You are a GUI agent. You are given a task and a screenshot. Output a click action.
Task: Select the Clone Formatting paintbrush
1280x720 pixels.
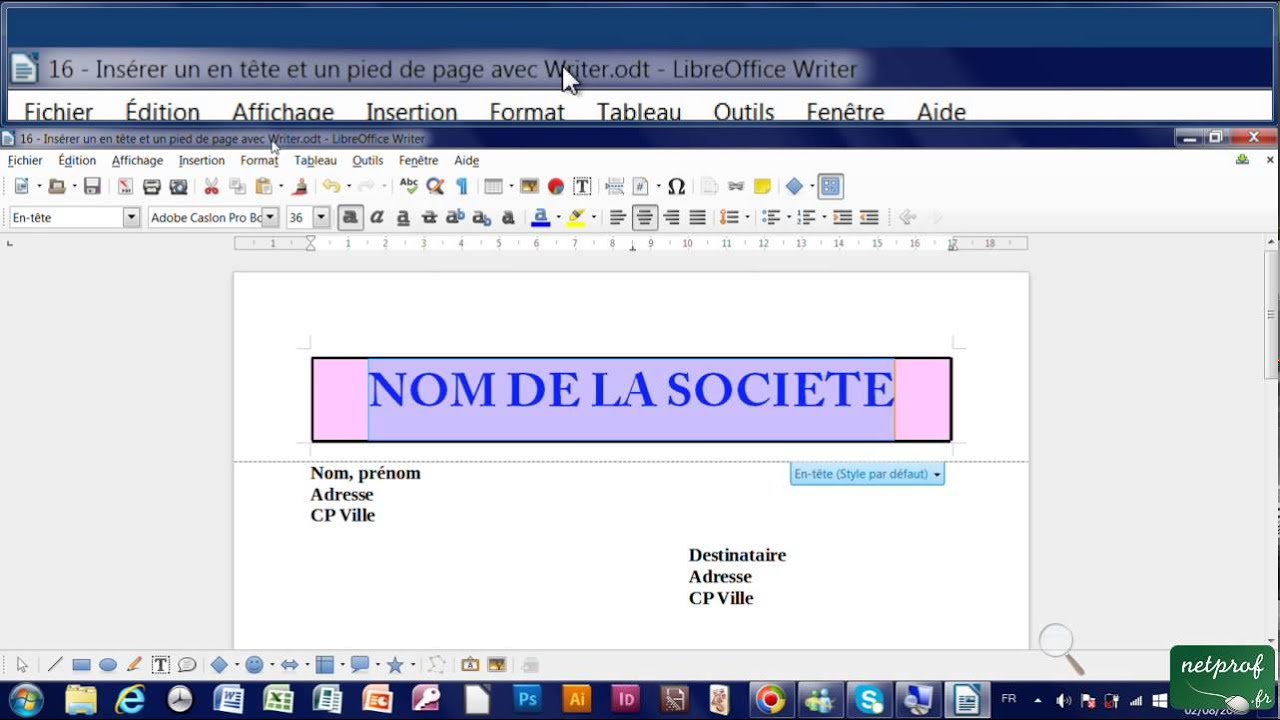pos(300,186)
